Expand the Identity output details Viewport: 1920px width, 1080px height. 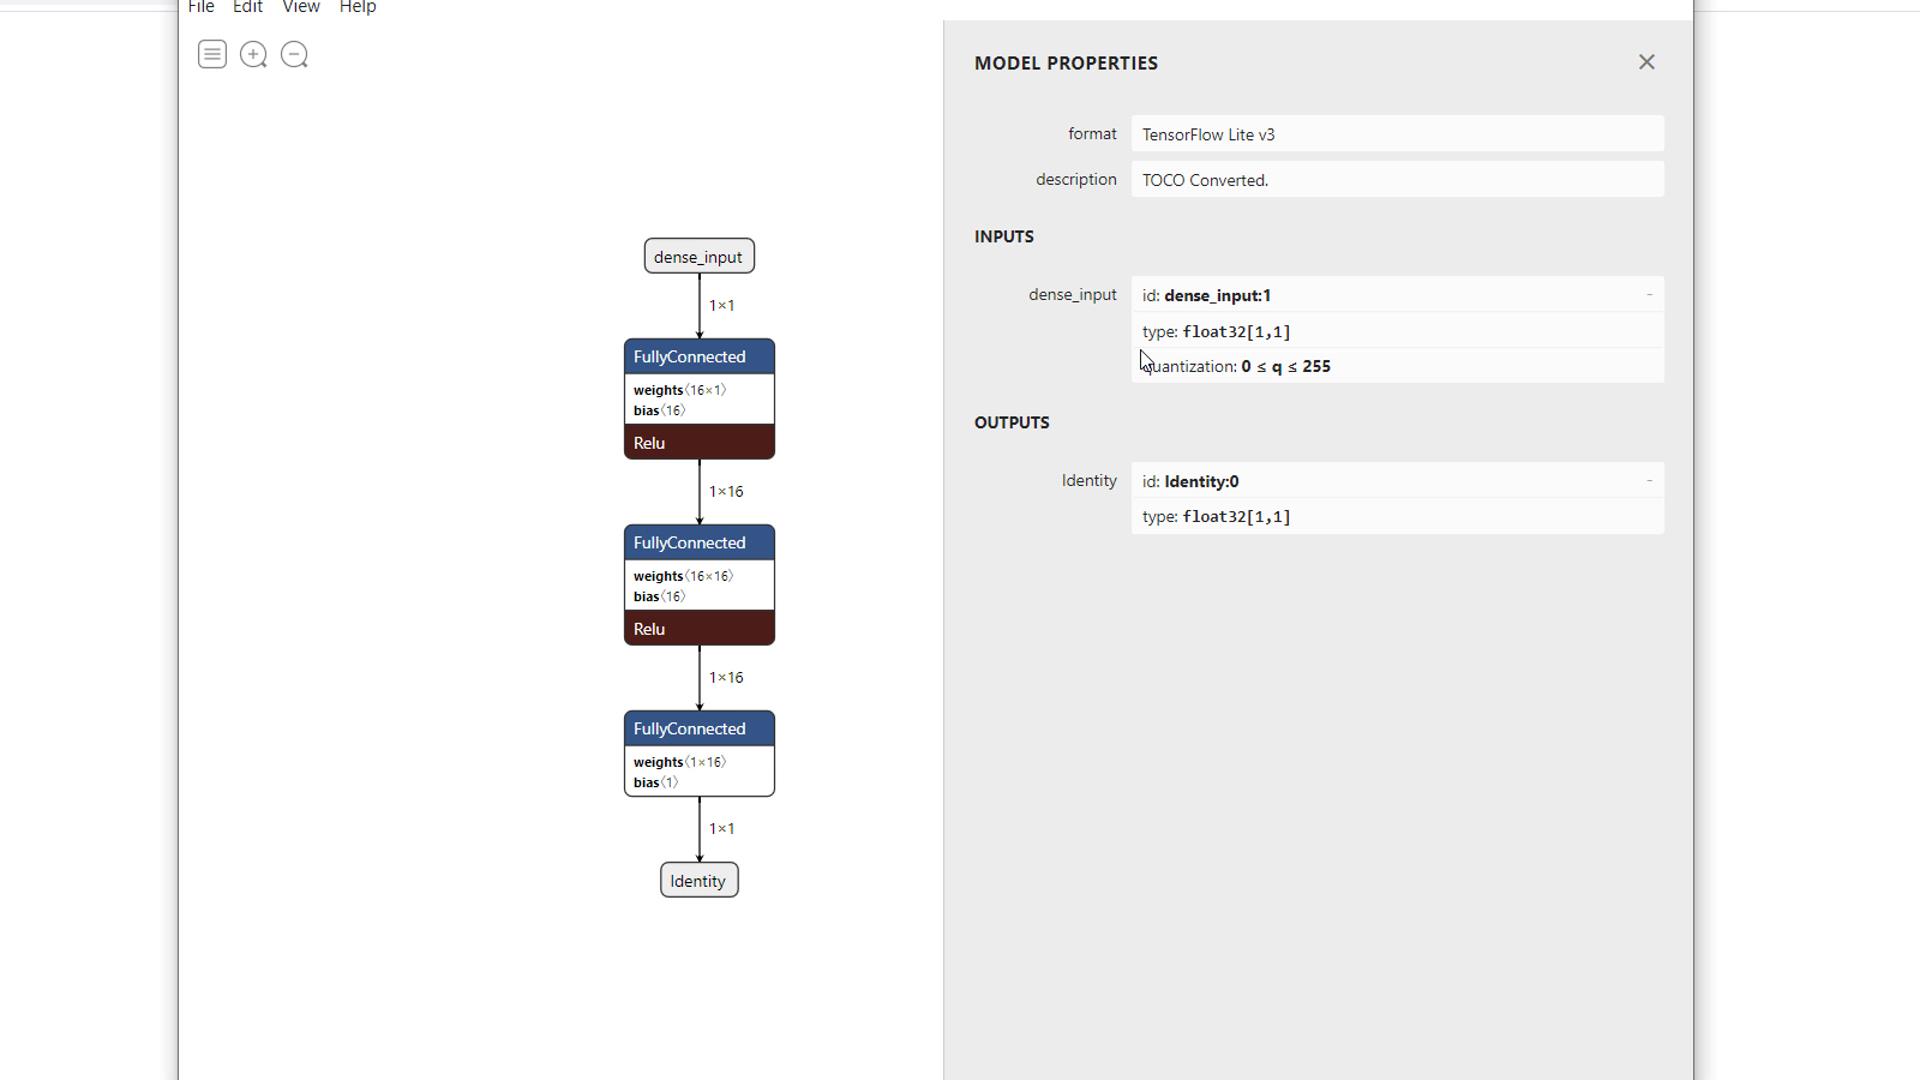[x=1648, y=481]
